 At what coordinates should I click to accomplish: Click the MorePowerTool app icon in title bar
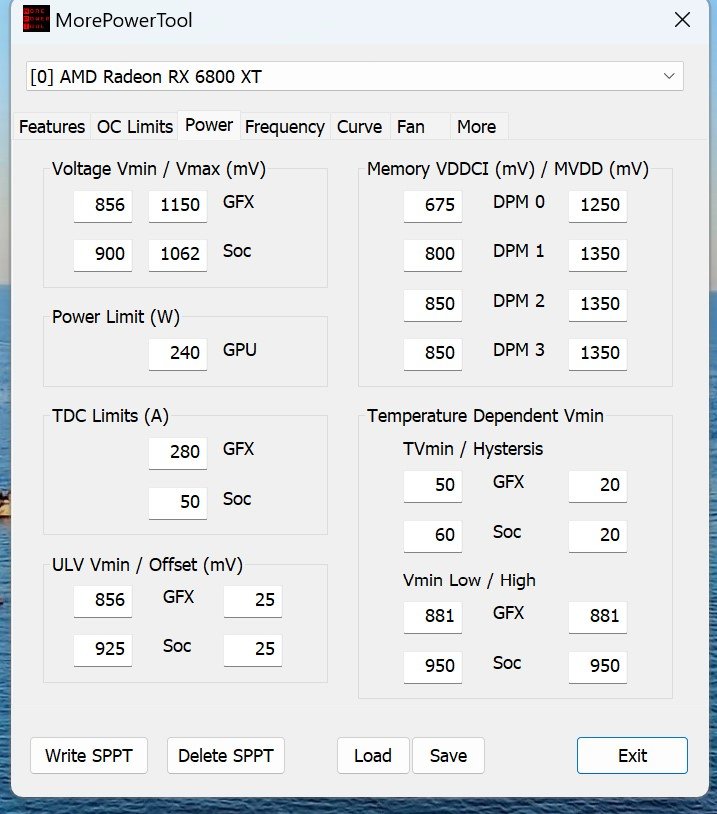click(x=36, y=19)
